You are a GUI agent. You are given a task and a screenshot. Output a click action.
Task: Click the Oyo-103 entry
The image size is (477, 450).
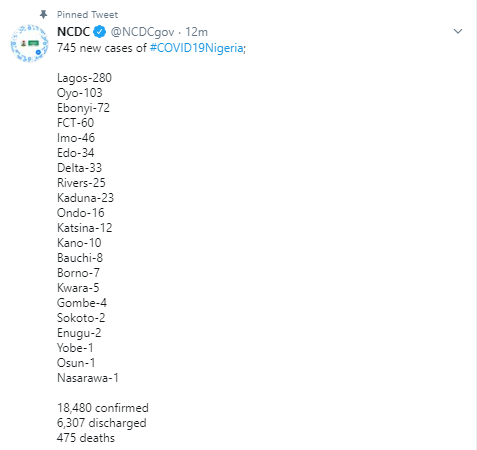click(80, 93)
